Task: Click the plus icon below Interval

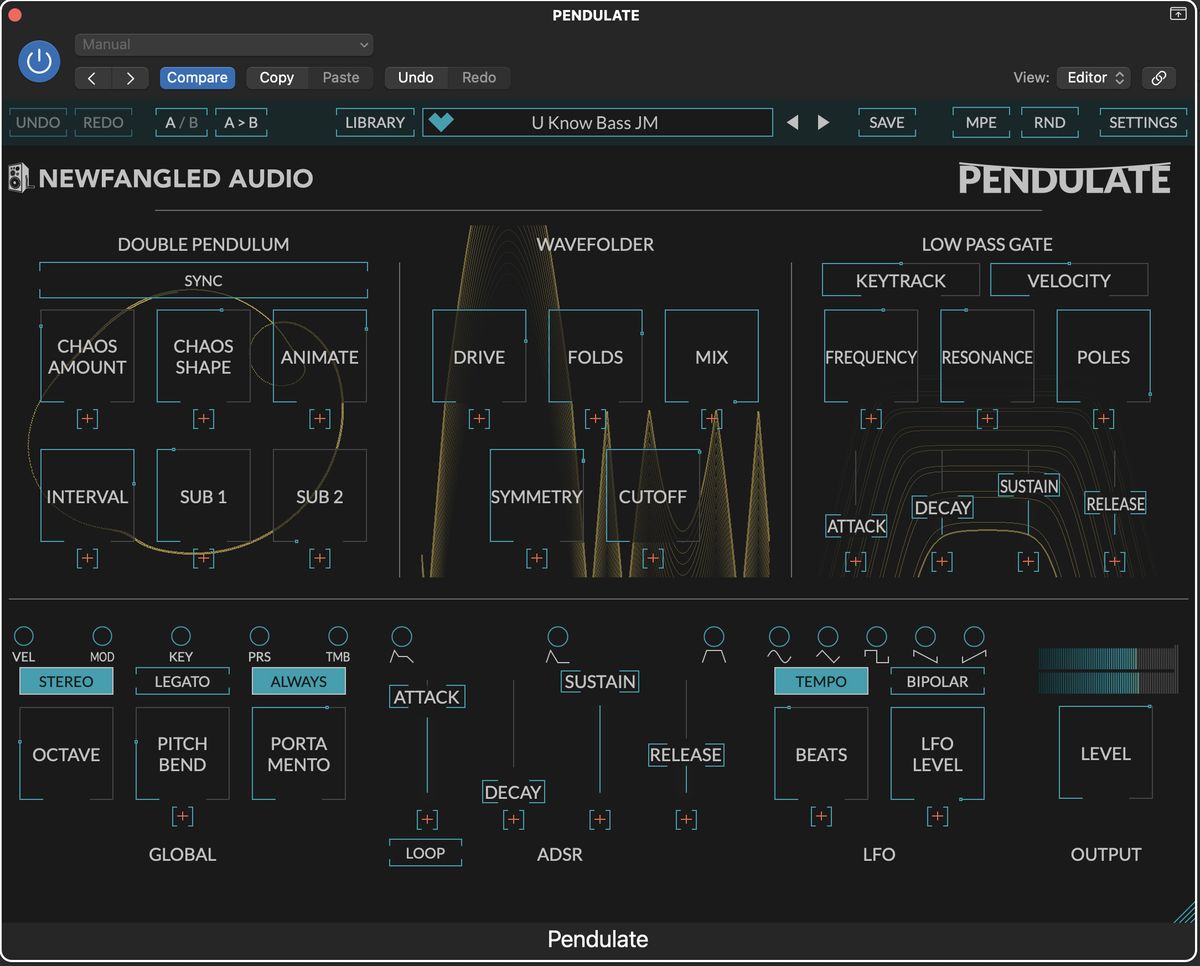Action: [87, 558]
